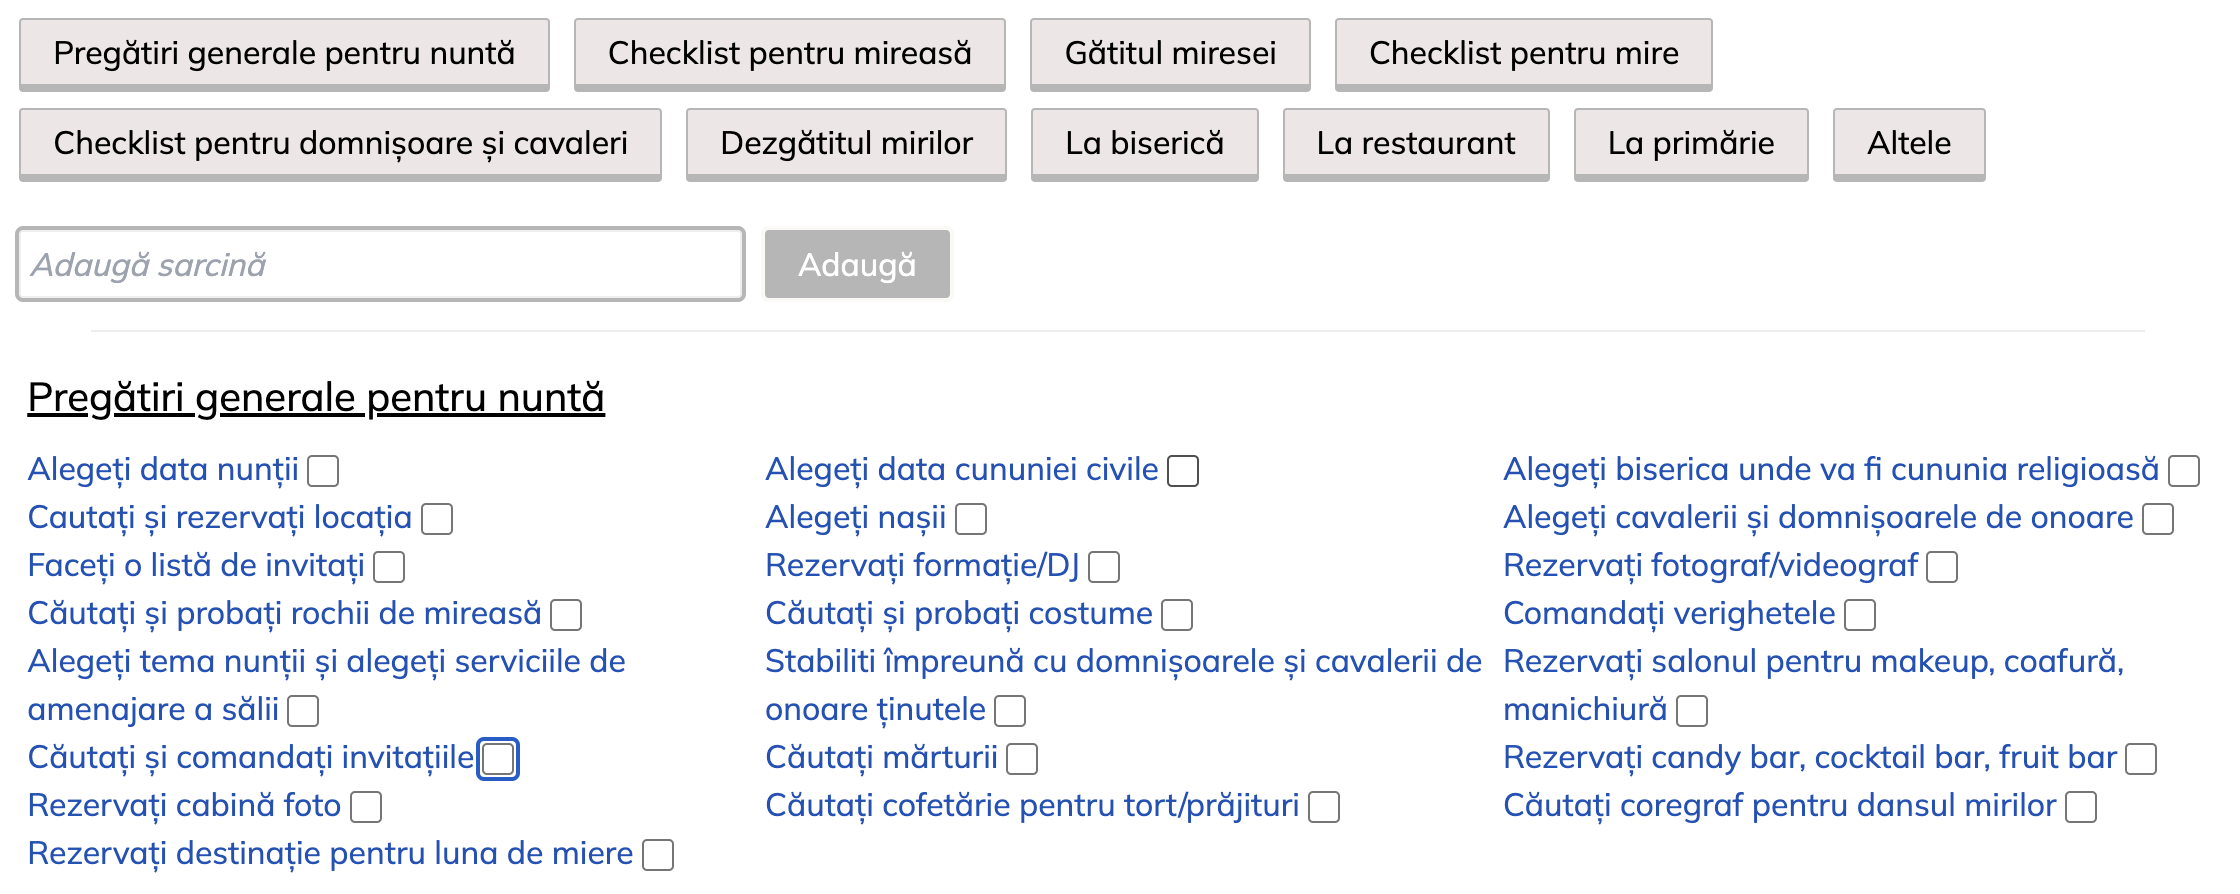Open 'Cautați și rezervați locația' link
The image size is (2240, 894).
click(x=220, y=518)
